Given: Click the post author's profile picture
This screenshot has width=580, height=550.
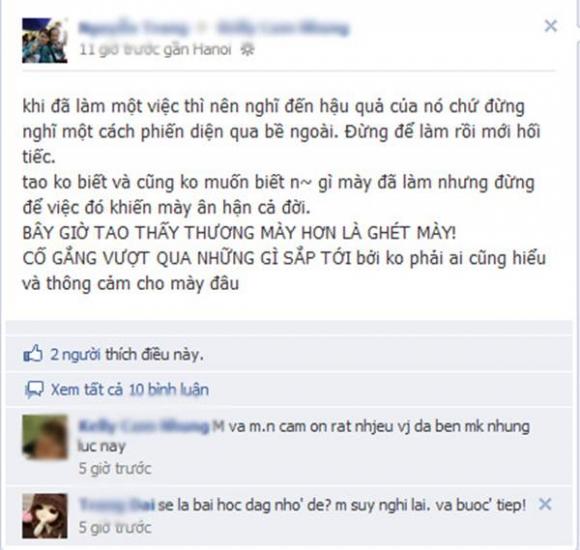Looking at the screenshot, I should point(45,40).
